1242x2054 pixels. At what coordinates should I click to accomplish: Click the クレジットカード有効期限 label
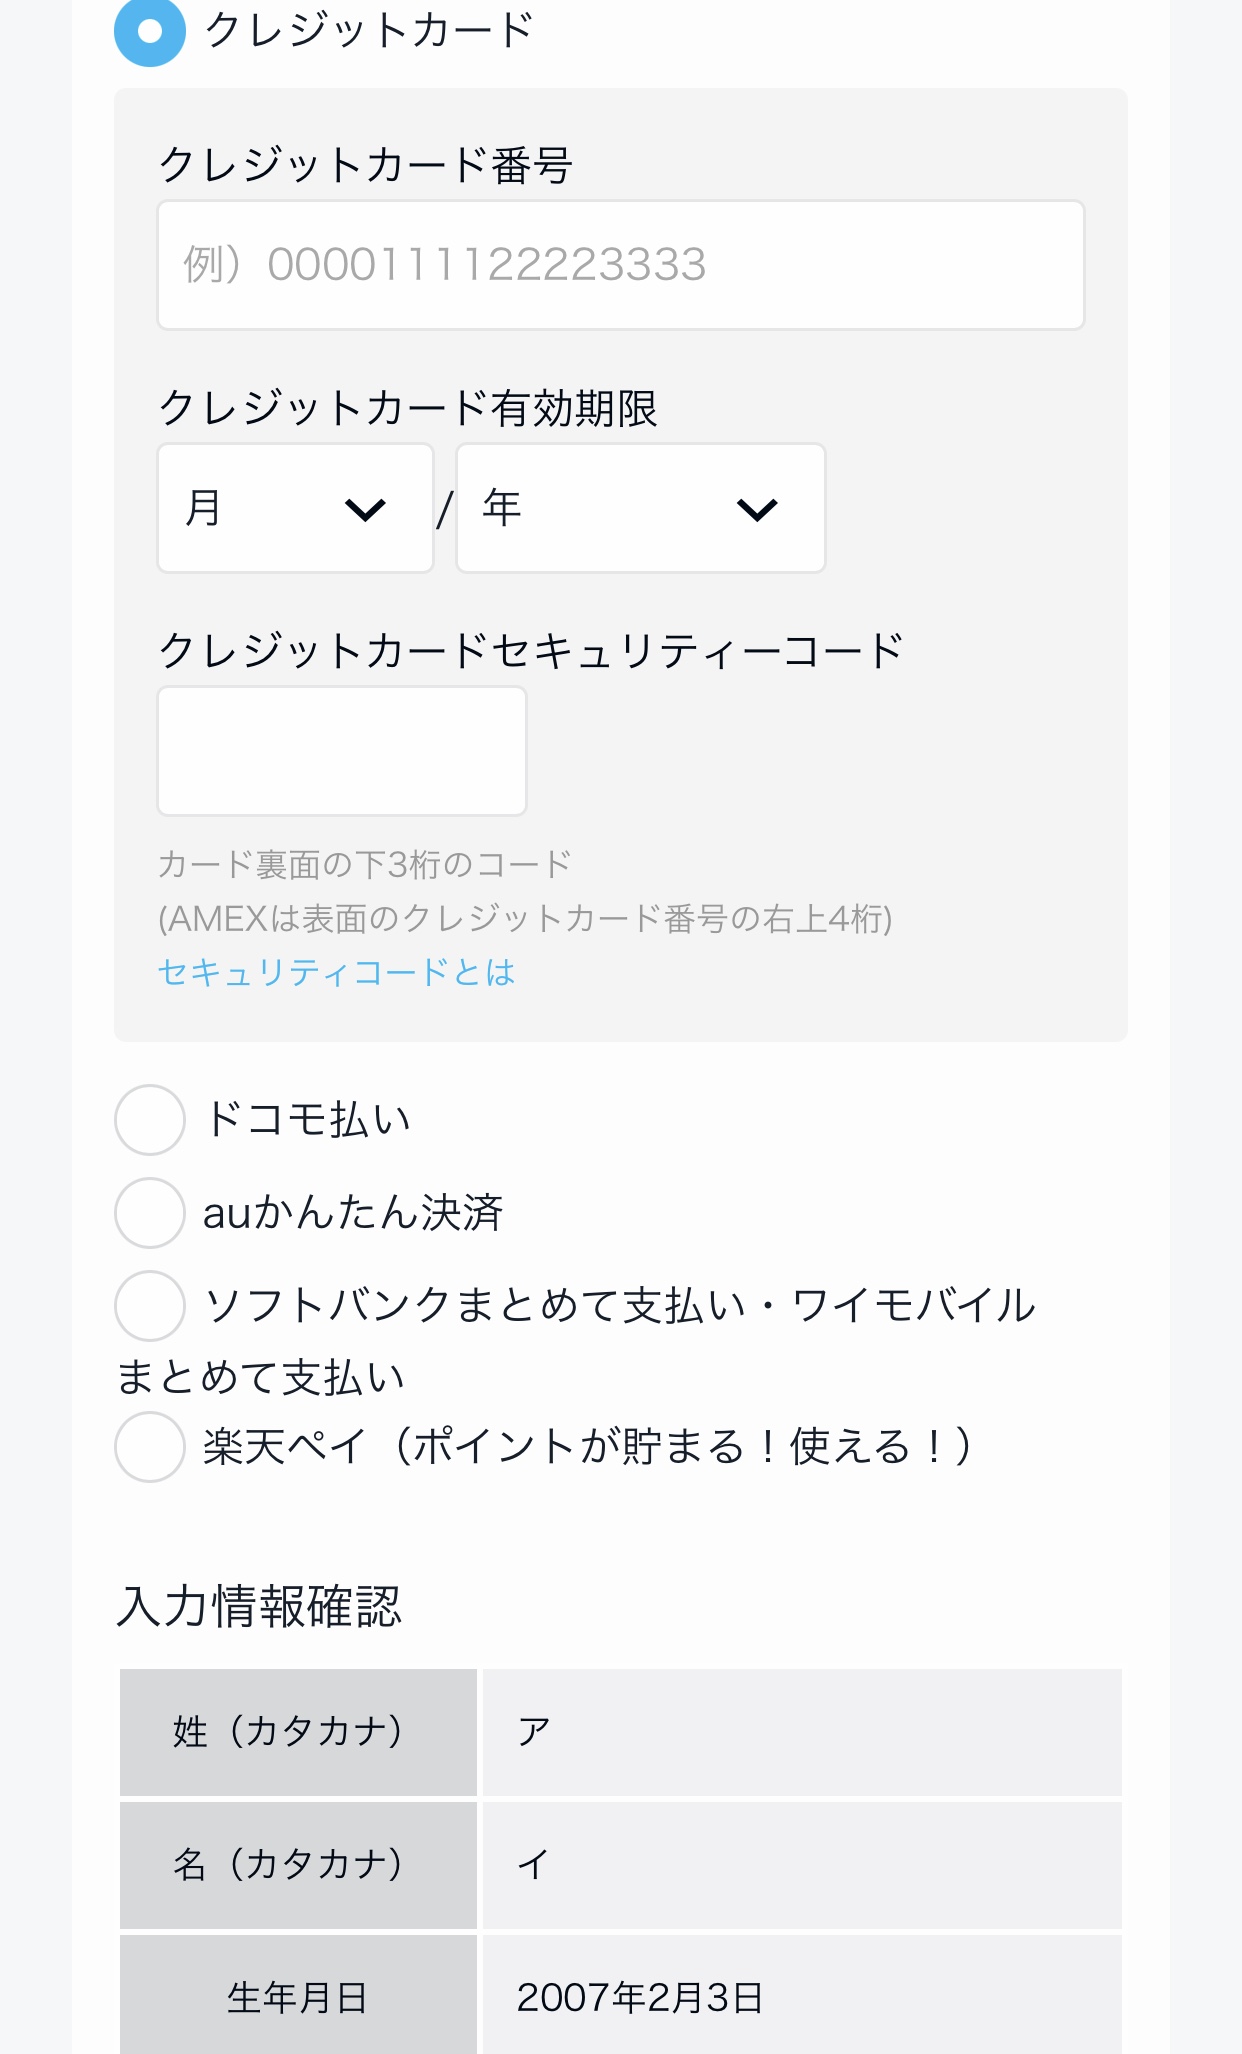coord(408,408)
